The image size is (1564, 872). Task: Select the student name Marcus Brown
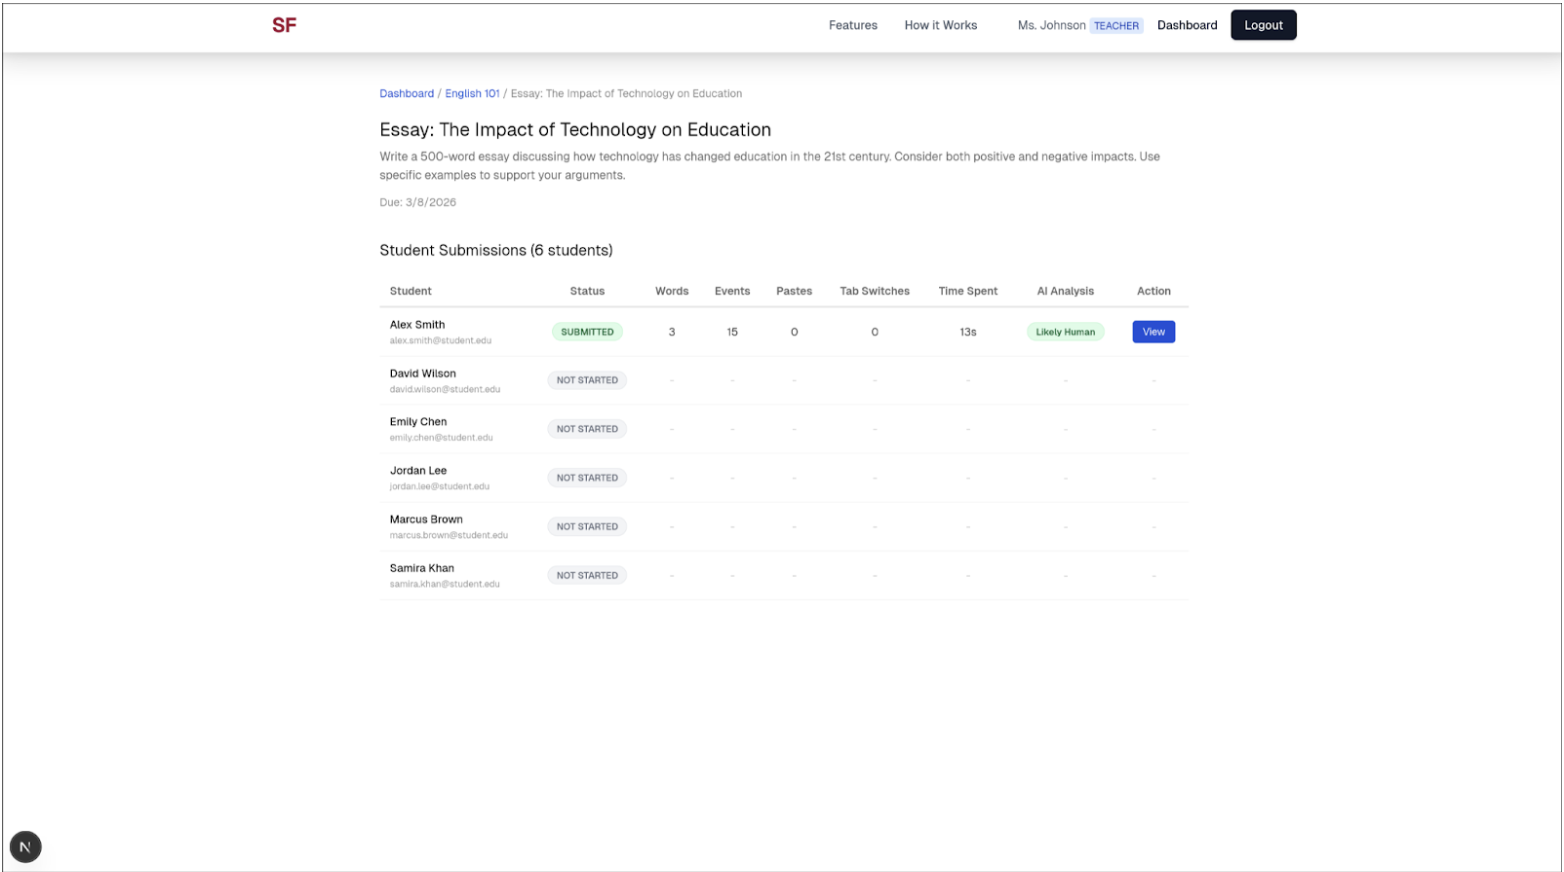click(x=426, y=519)
